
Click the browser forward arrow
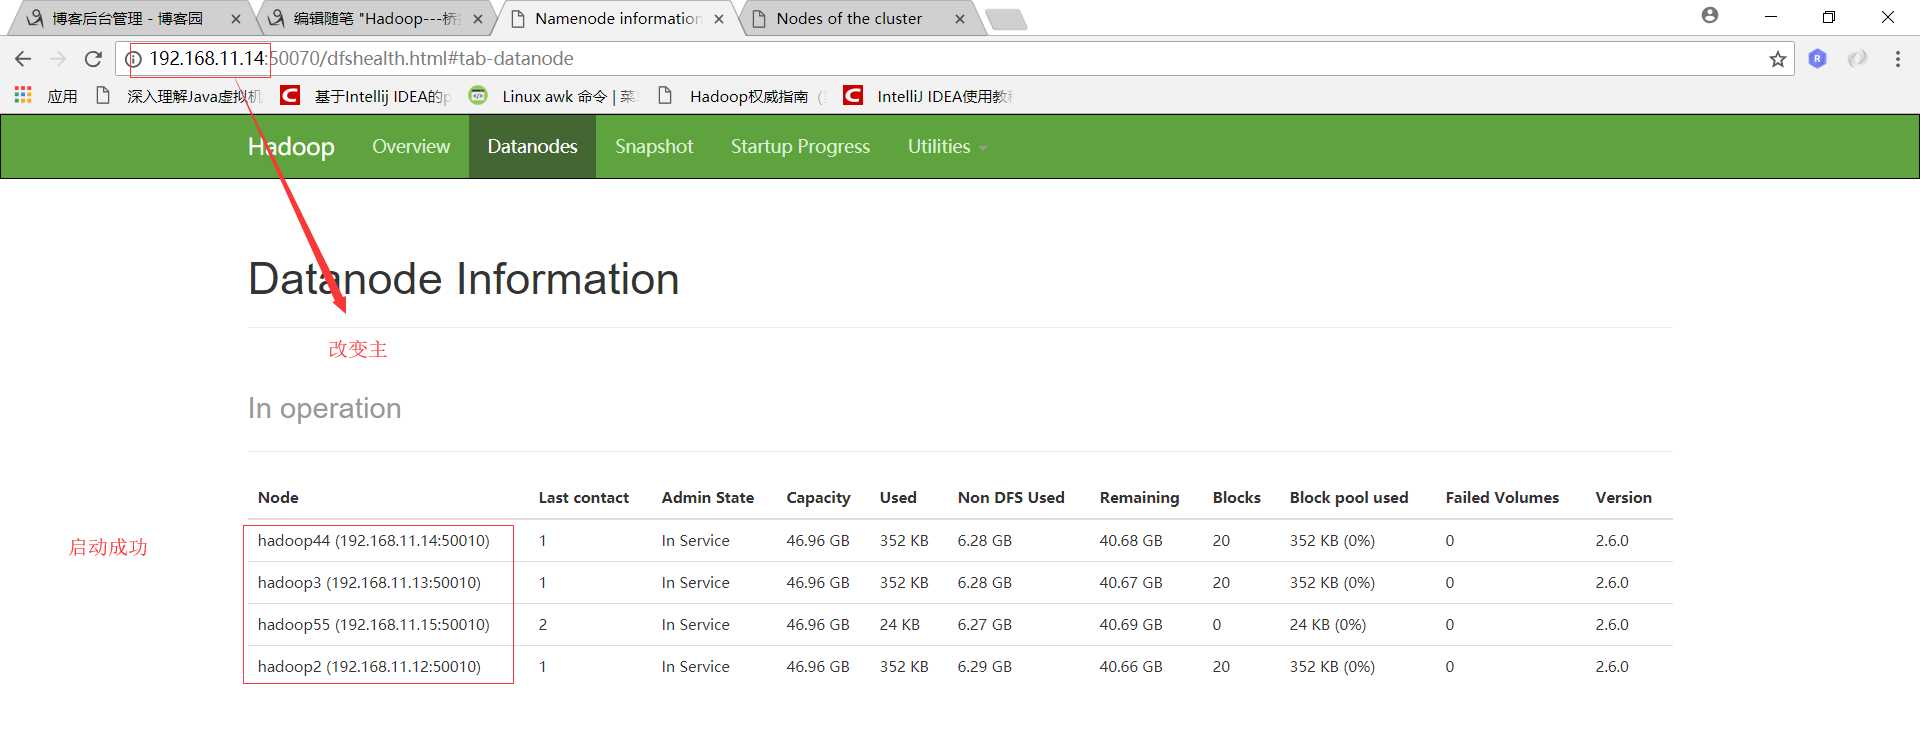(58, 59)
